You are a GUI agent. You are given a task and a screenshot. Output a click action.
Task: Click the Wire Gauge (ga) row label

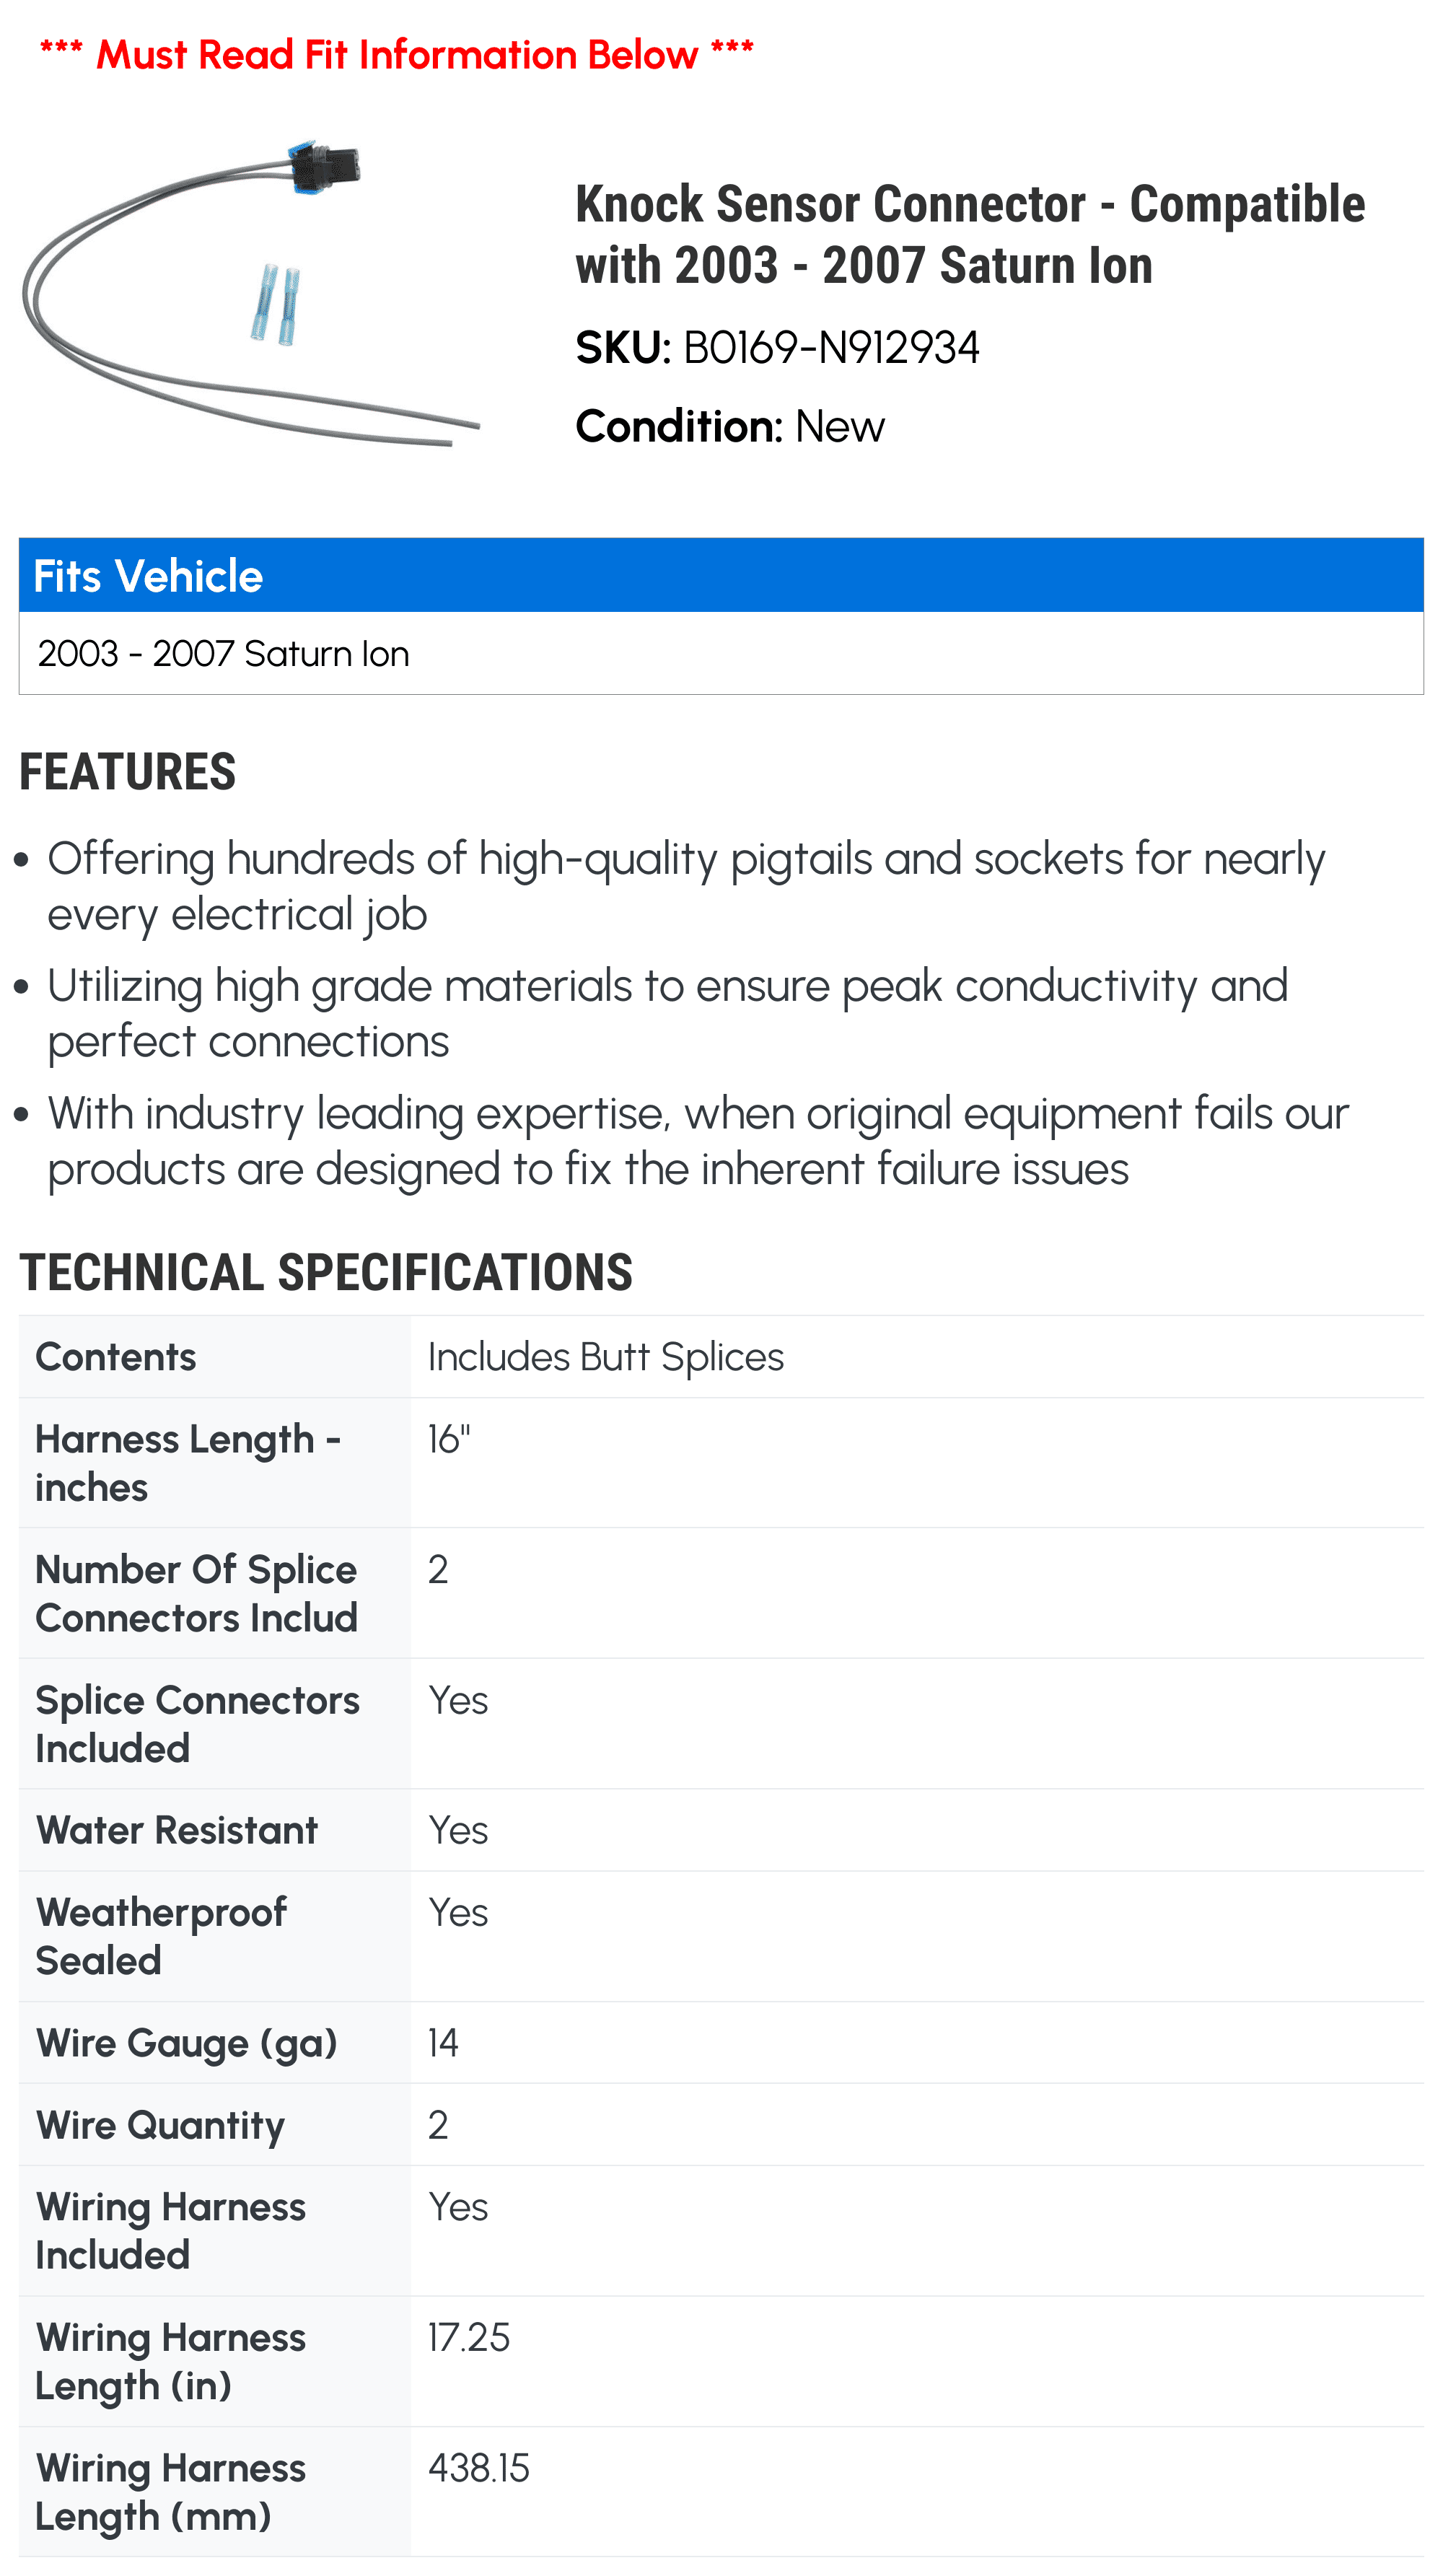186,2043
